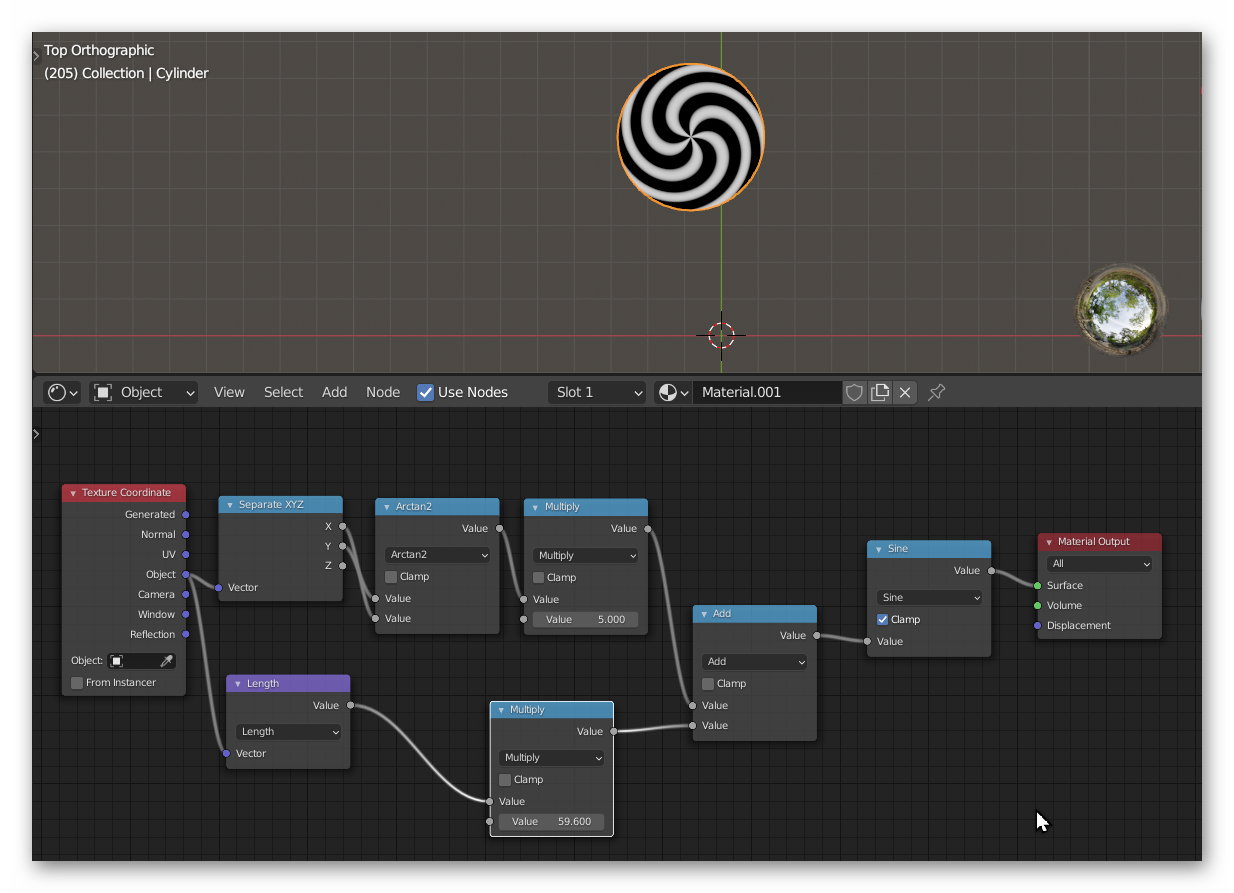Screen dimensions: 1234x893
Task: Open the material browse icon dropdown
Action: [673, 392]
